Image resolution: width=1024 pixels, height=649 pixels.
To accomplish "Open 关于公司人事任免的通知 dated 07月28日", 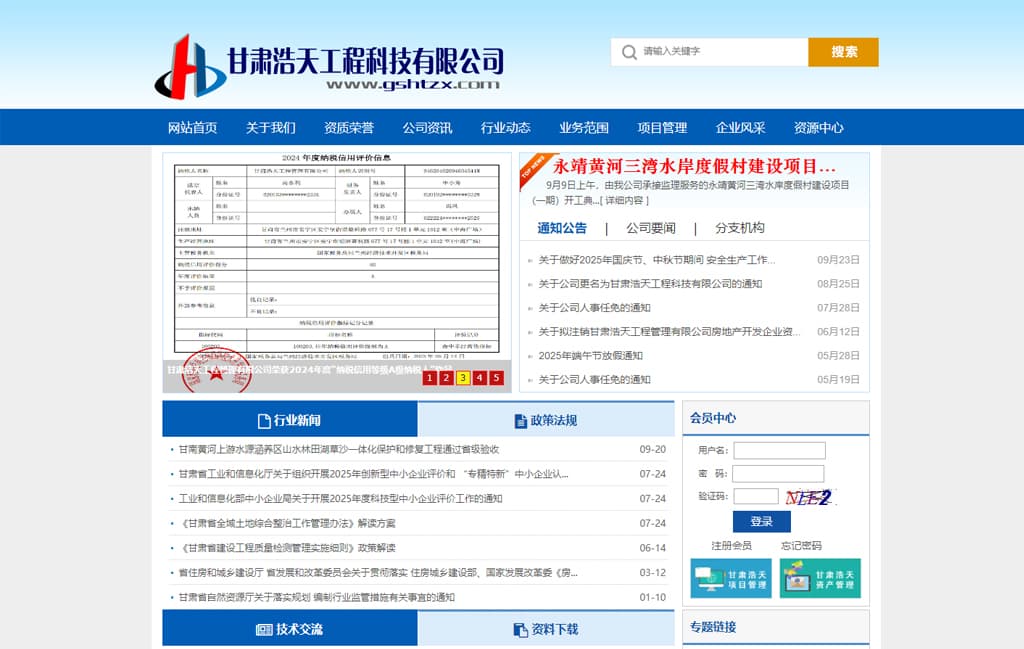I will (x=594, y=308).
